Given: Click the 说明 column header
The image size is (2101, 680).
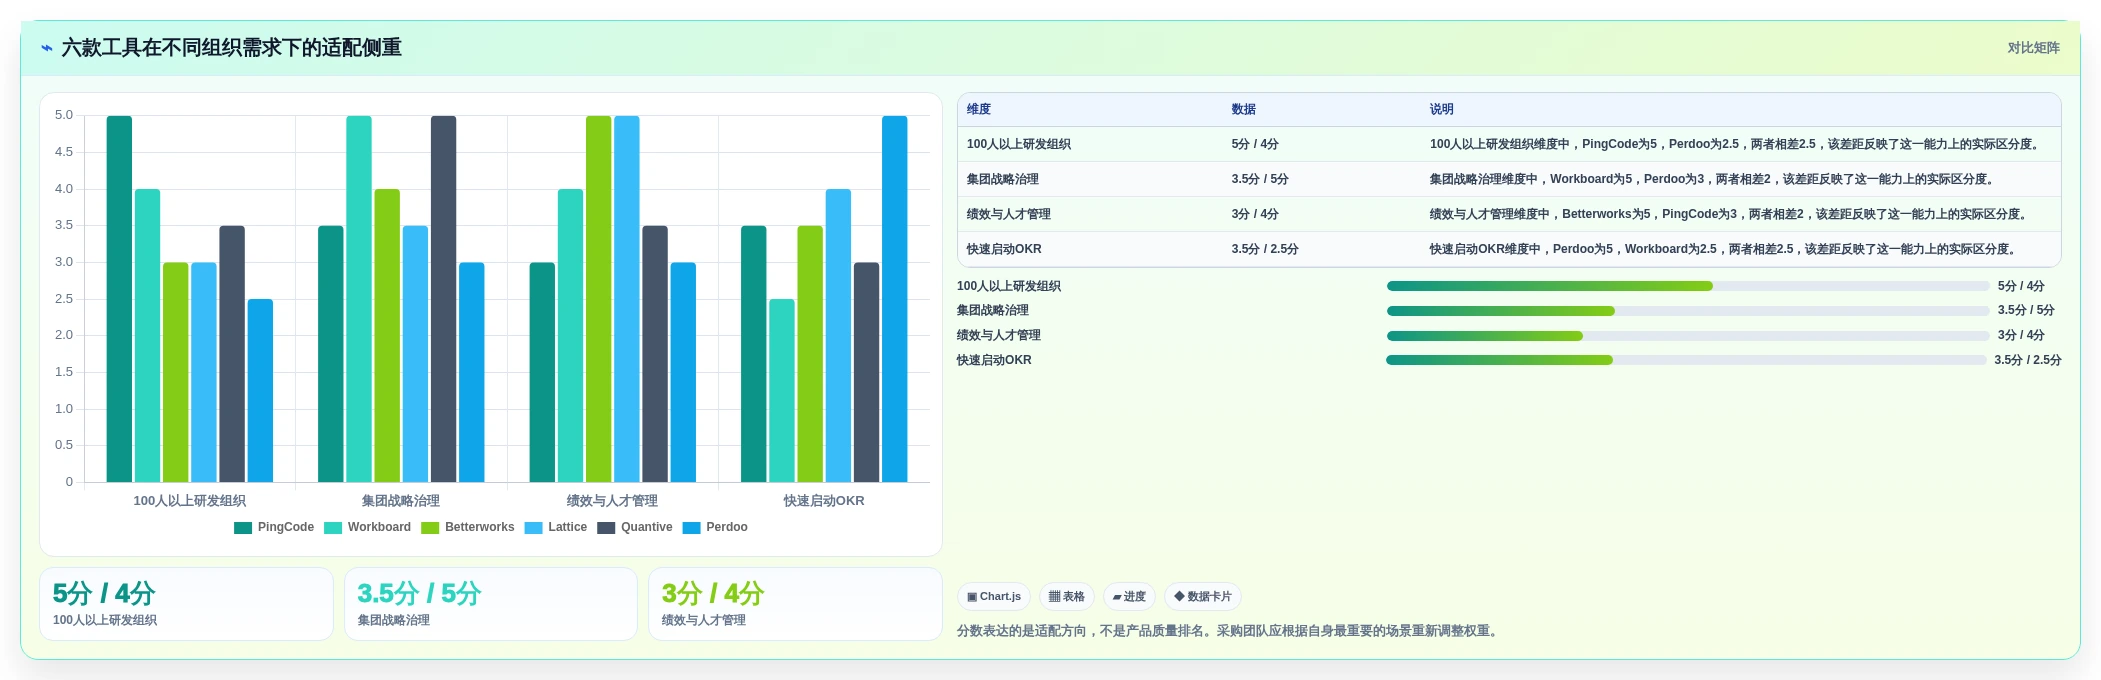Looking at the screenshot, I should point(1441,110).
